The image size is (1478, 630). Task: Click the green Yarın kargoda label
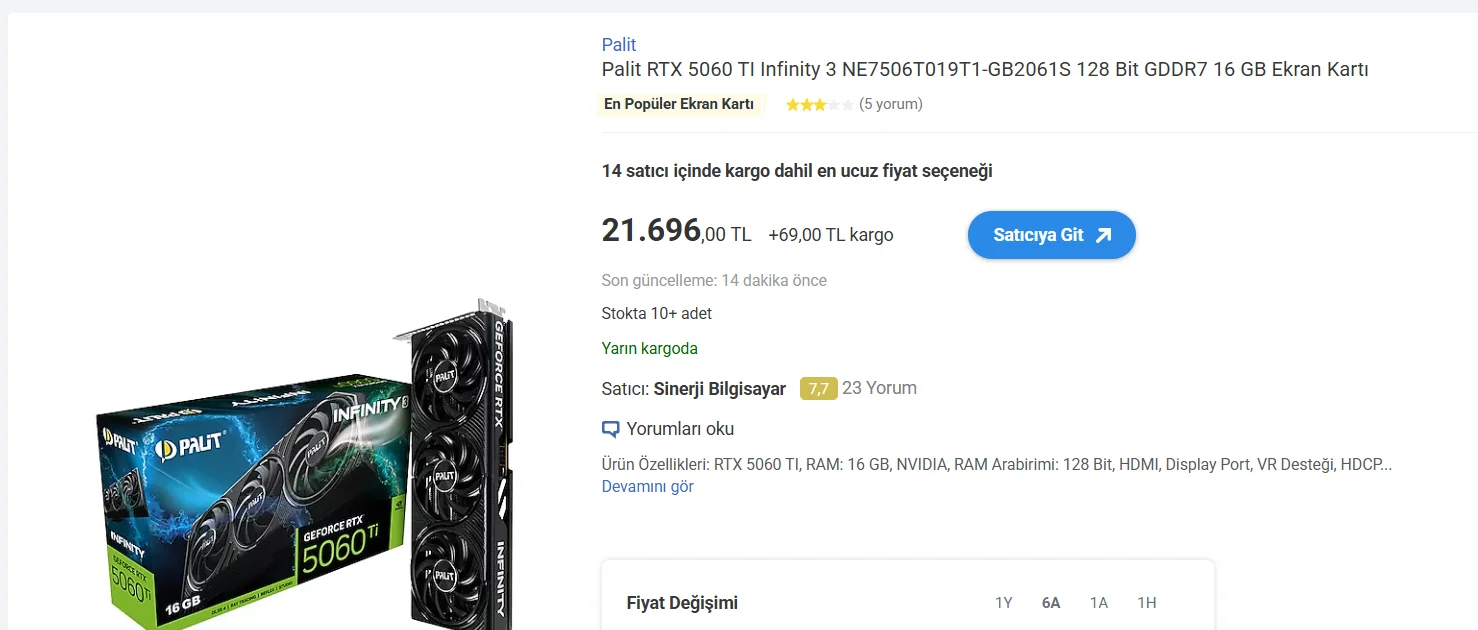649,349
